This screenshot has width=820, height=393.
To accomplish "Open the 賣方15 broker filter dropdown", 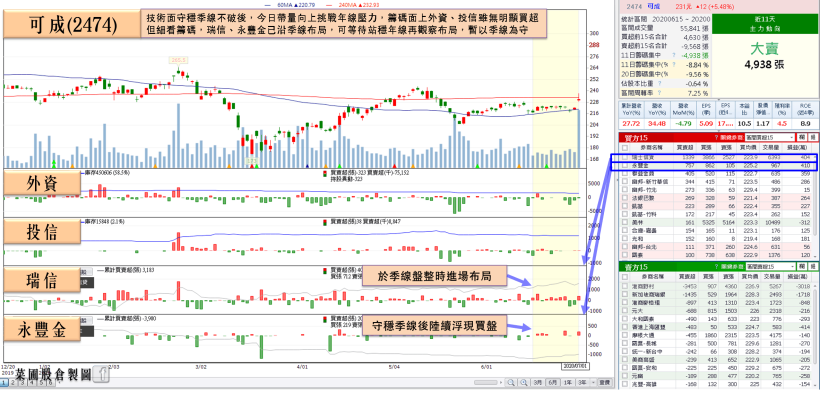I will coord(770,266).
